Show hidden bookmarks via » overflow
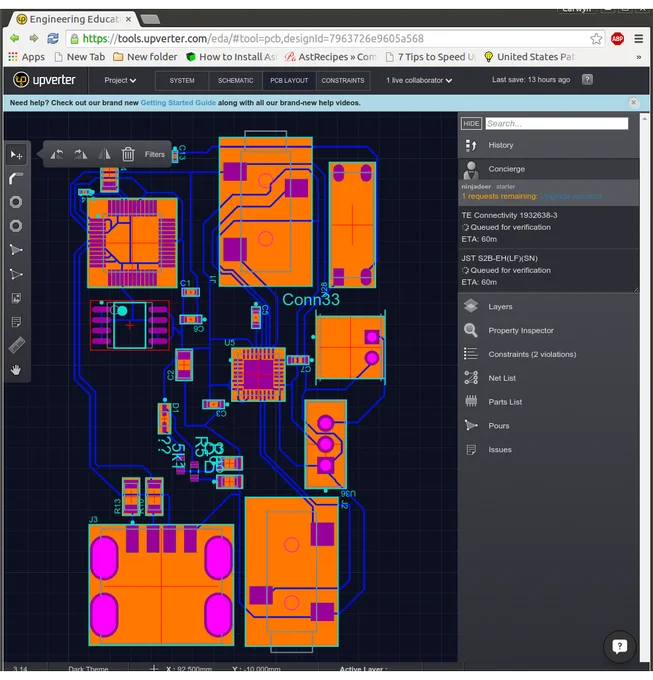Viewport: 653px width, 680px height. coord(639,57)
